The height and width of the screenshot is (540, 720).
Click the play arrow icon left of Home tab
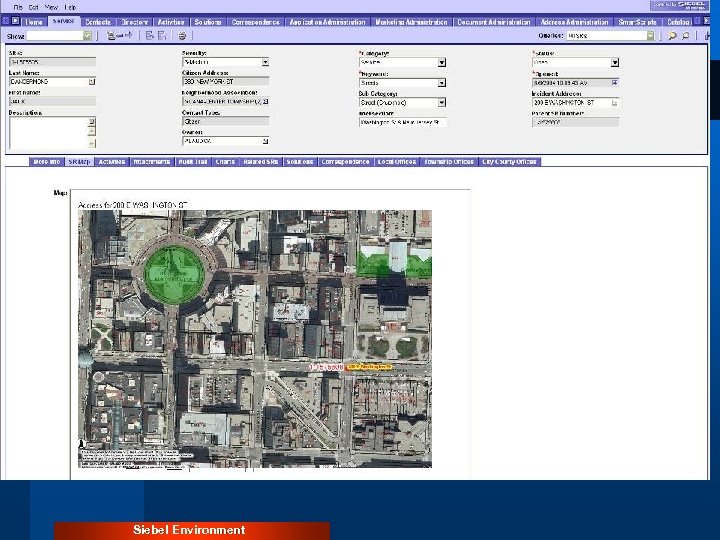16,21
